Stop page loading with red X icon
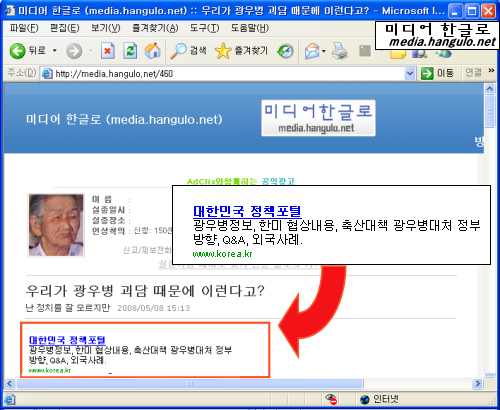Image resolution: width=500 pixels, height=410 pixels. coord(107,51)
